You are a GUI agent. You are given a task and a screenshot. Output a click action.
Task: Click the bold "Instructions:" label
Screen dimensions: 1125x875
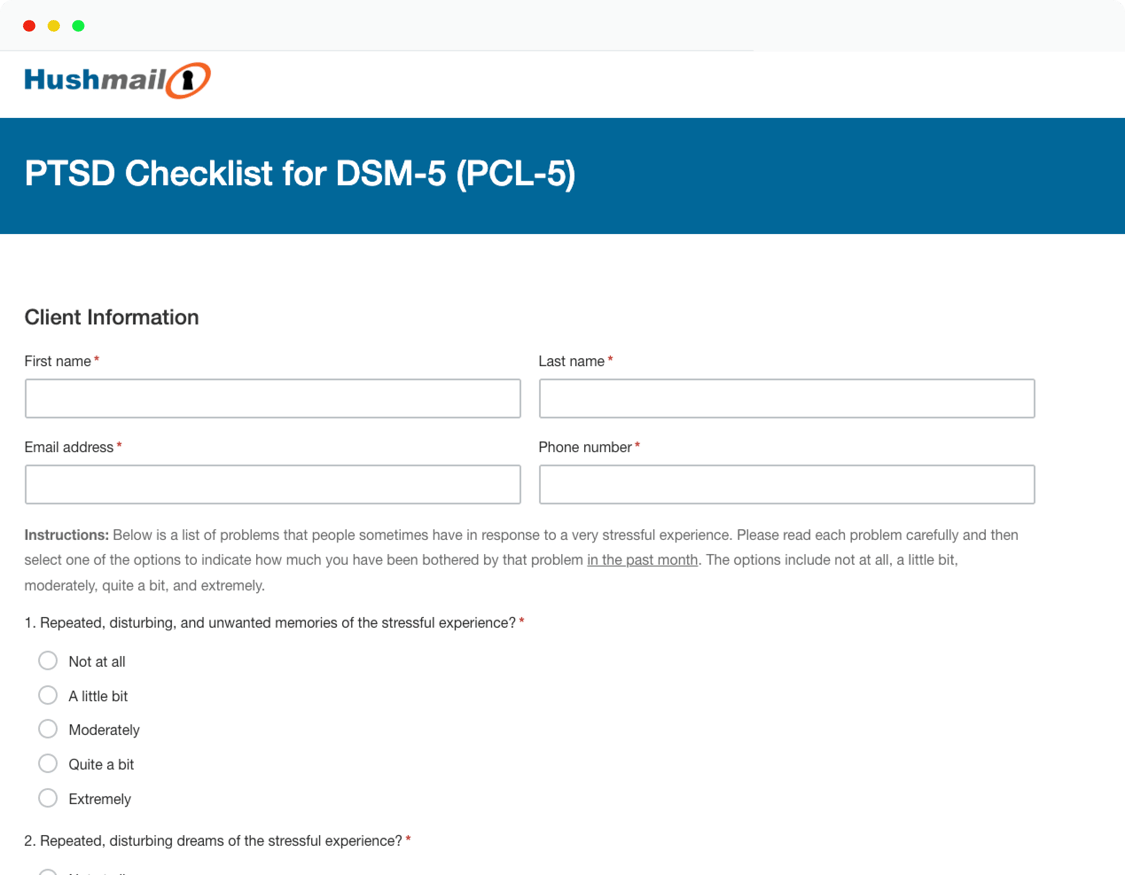pyautogui.click(x=66, y=535)
